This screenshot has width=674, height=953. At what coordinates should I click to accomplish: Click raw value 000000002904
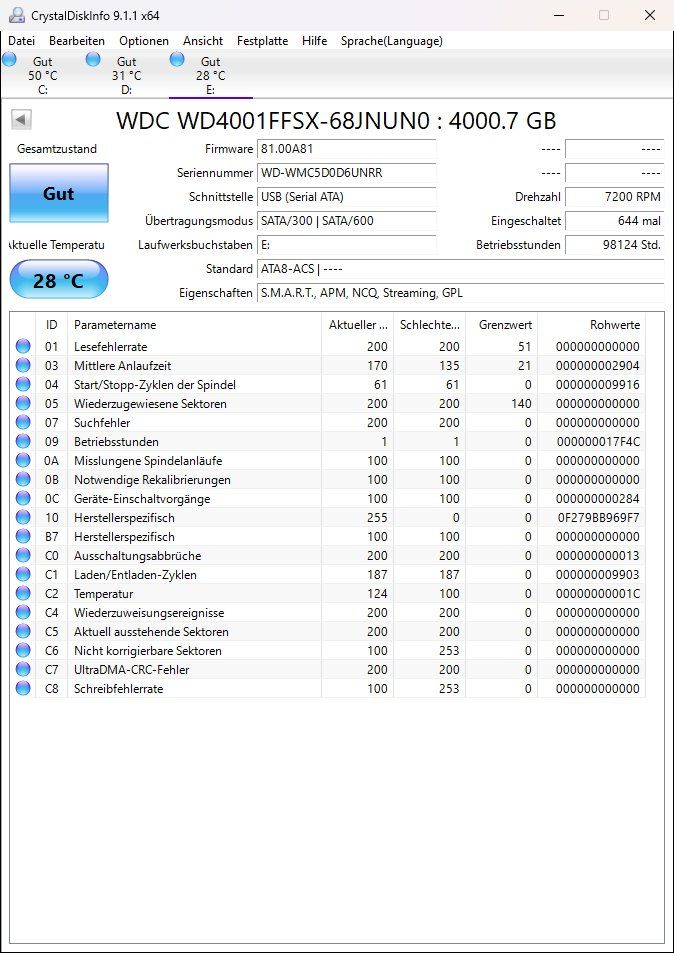598,366
